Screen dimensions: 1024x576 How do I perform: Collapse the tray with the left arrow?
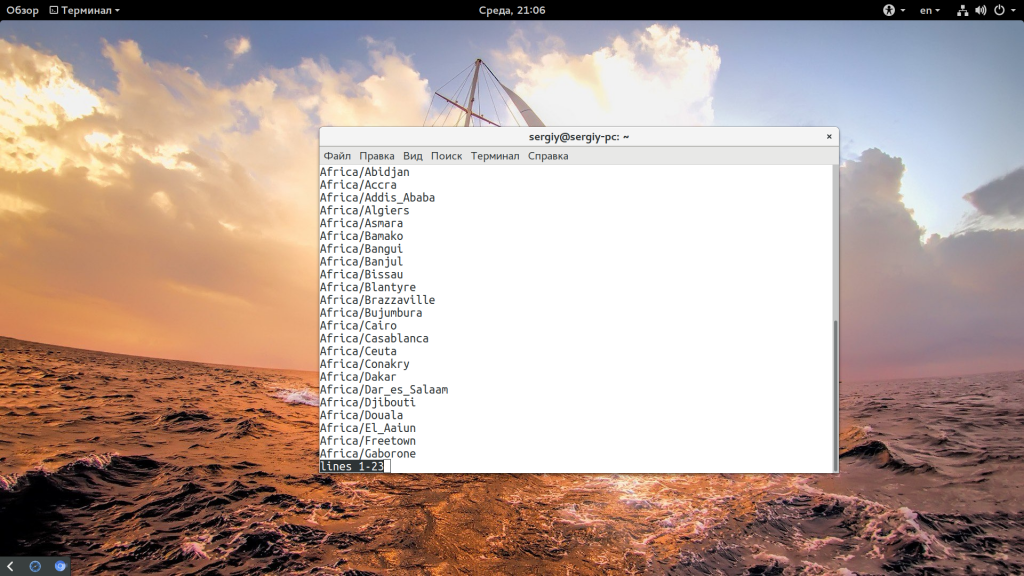(x=10, y=566)
